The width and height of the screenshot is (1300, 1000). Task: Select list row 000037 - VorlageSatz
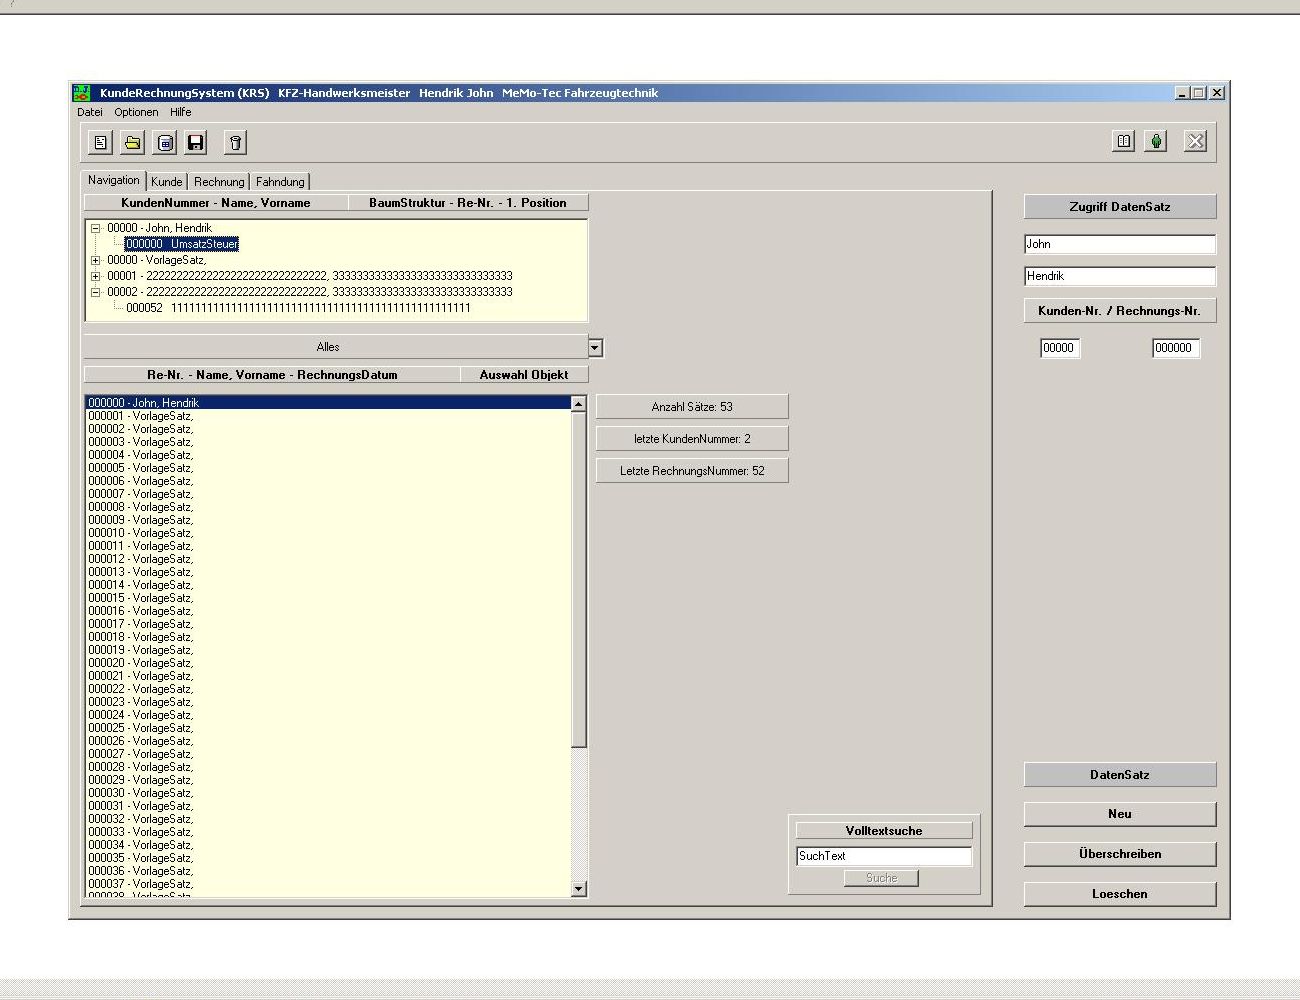click(x=328, y=884)
